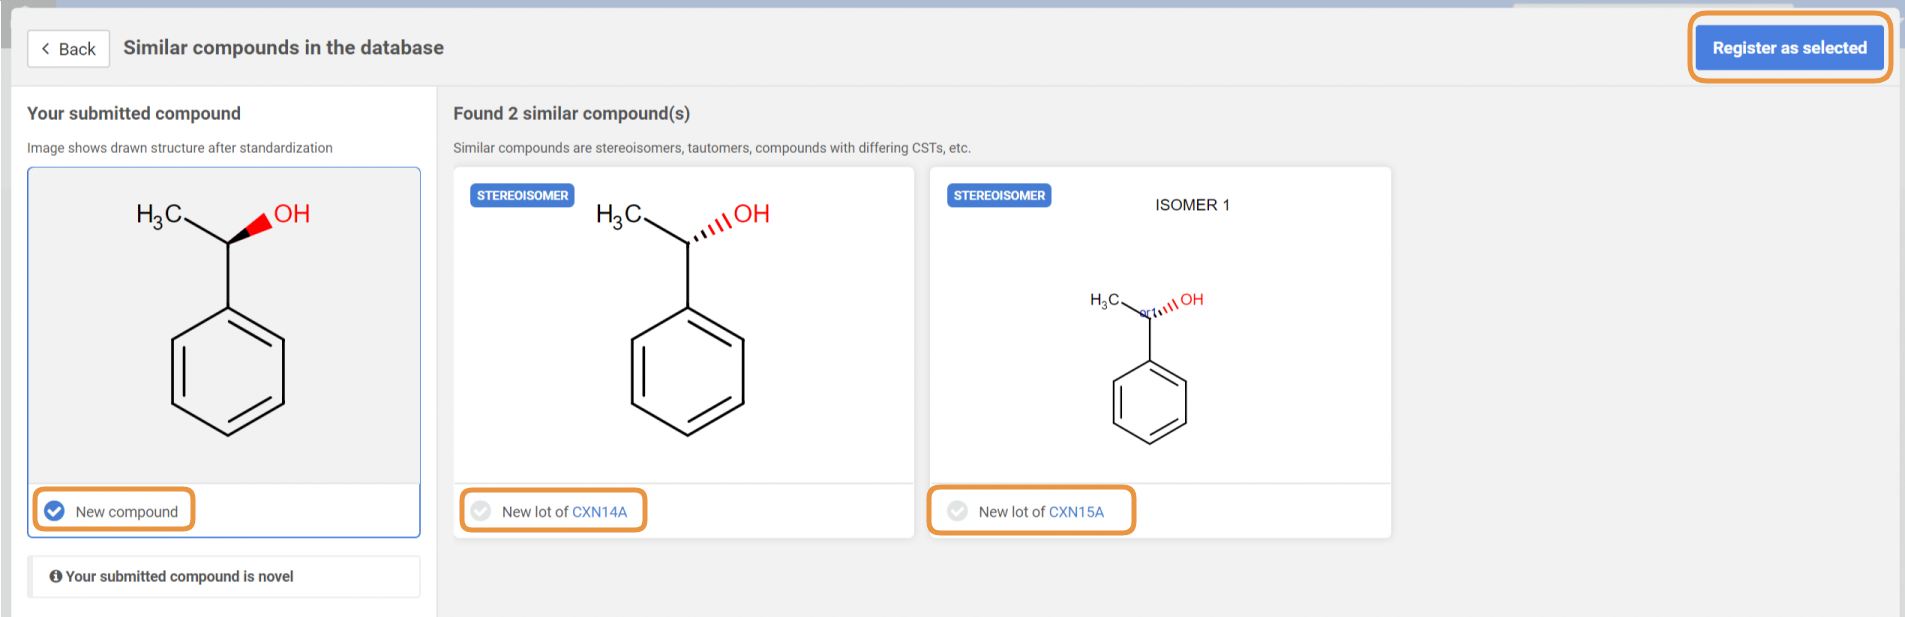Viewport: 1905px width, 617px height.
Task: Click the 'Your submitted compound is novel' notice
Action: click(x=179, y=577)
